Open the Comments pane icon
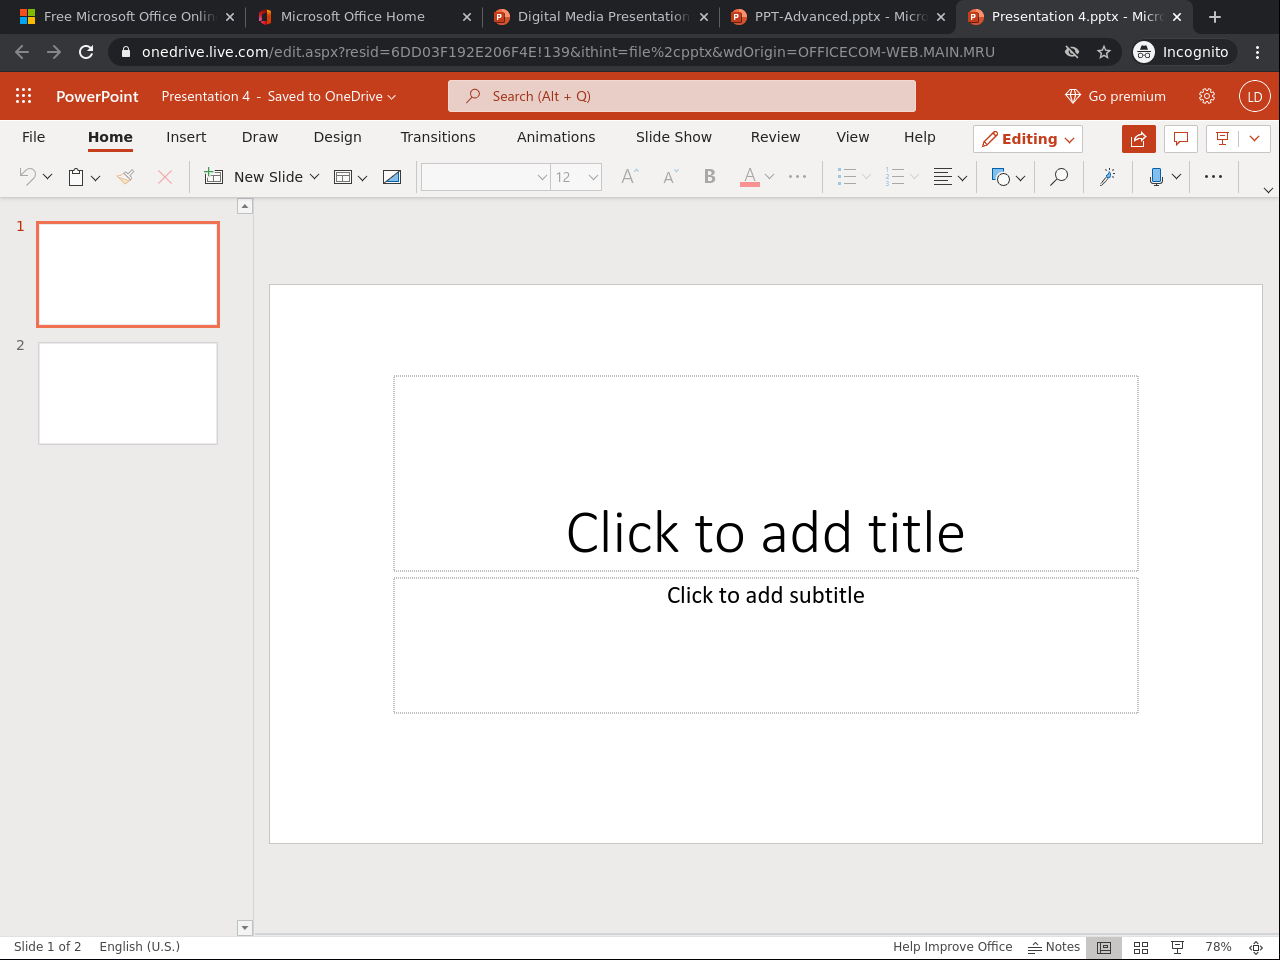The width and height of the screenshot is (1280, 960). tap(1181, 139)
